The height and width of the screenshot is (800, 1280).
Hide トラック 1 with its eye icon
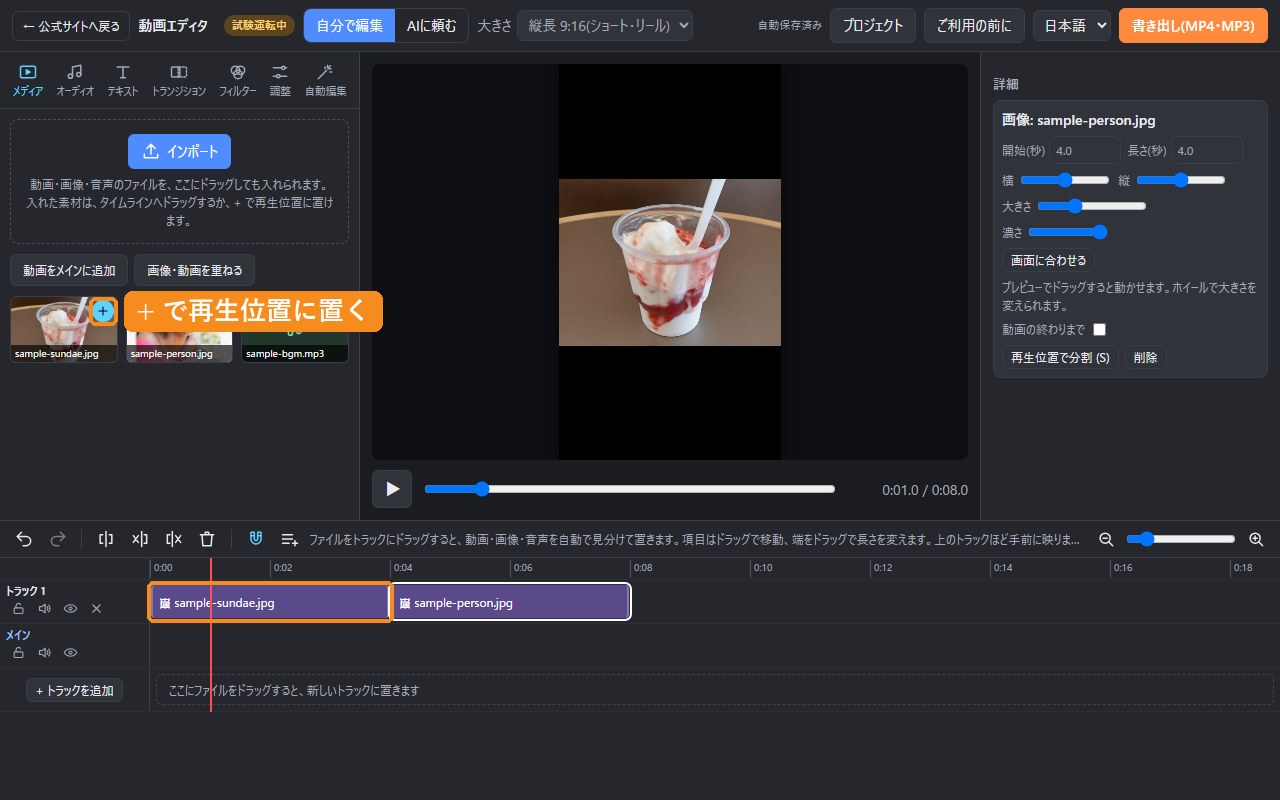(x=70, y=608)
